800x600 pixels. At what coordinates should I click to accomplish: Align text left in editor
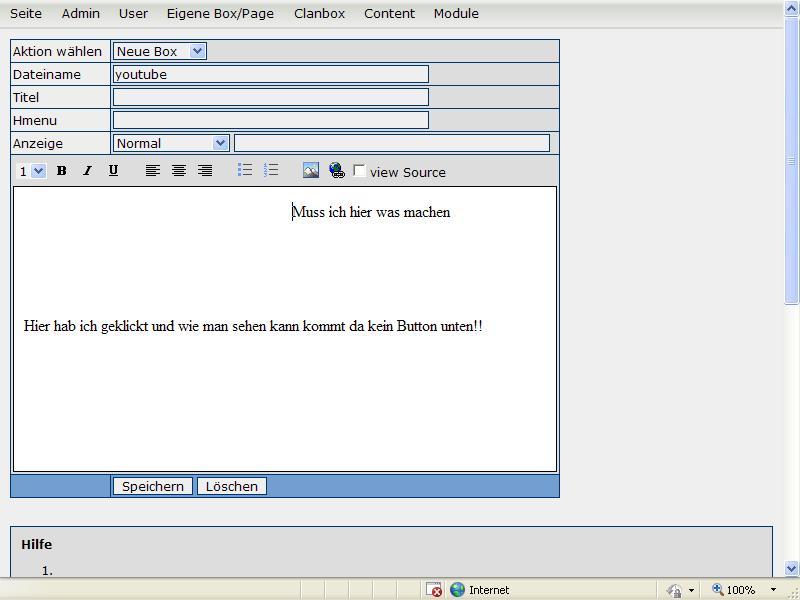153,170
